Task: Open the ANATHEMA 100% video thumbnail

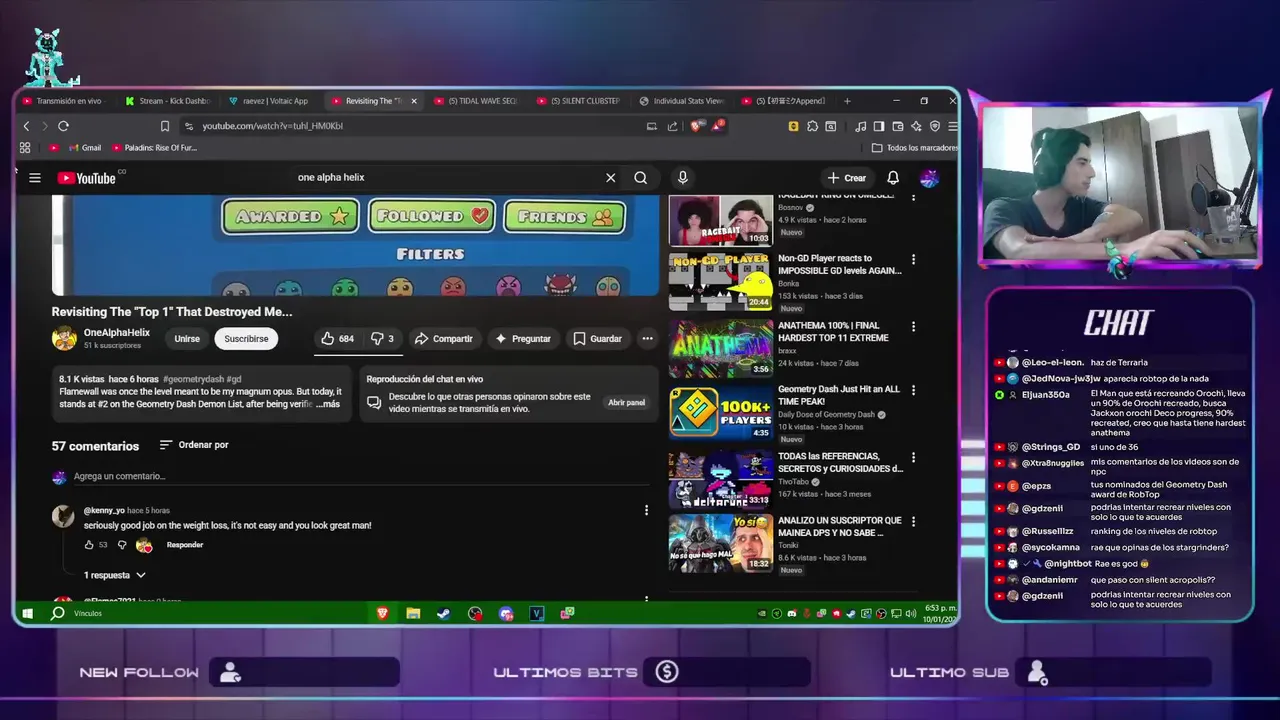Action: pos(720,348)
